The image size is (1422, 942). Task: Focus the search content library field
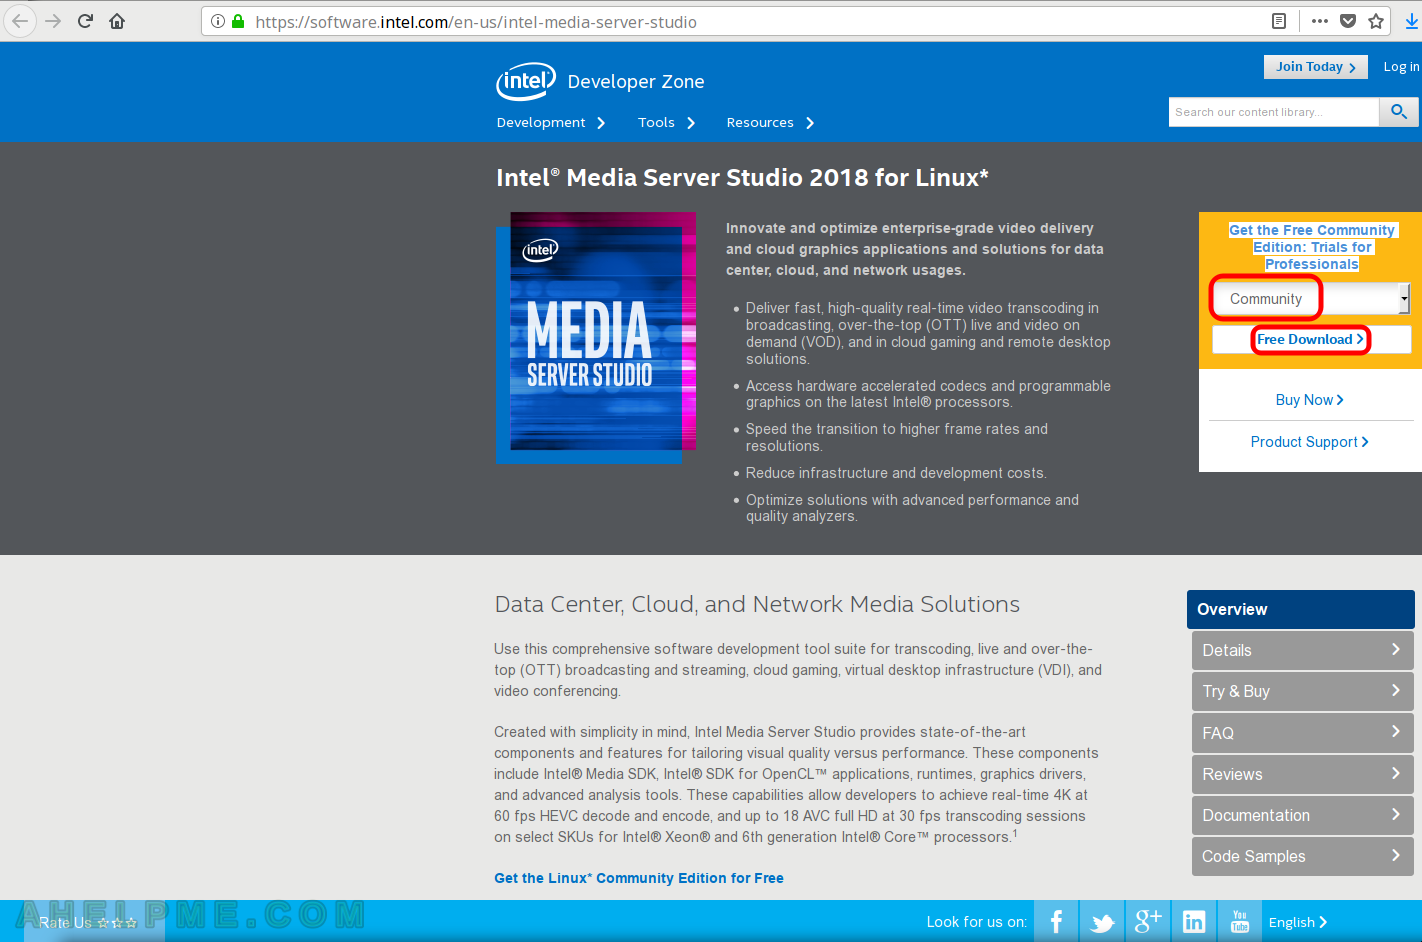coord(1273,112)
